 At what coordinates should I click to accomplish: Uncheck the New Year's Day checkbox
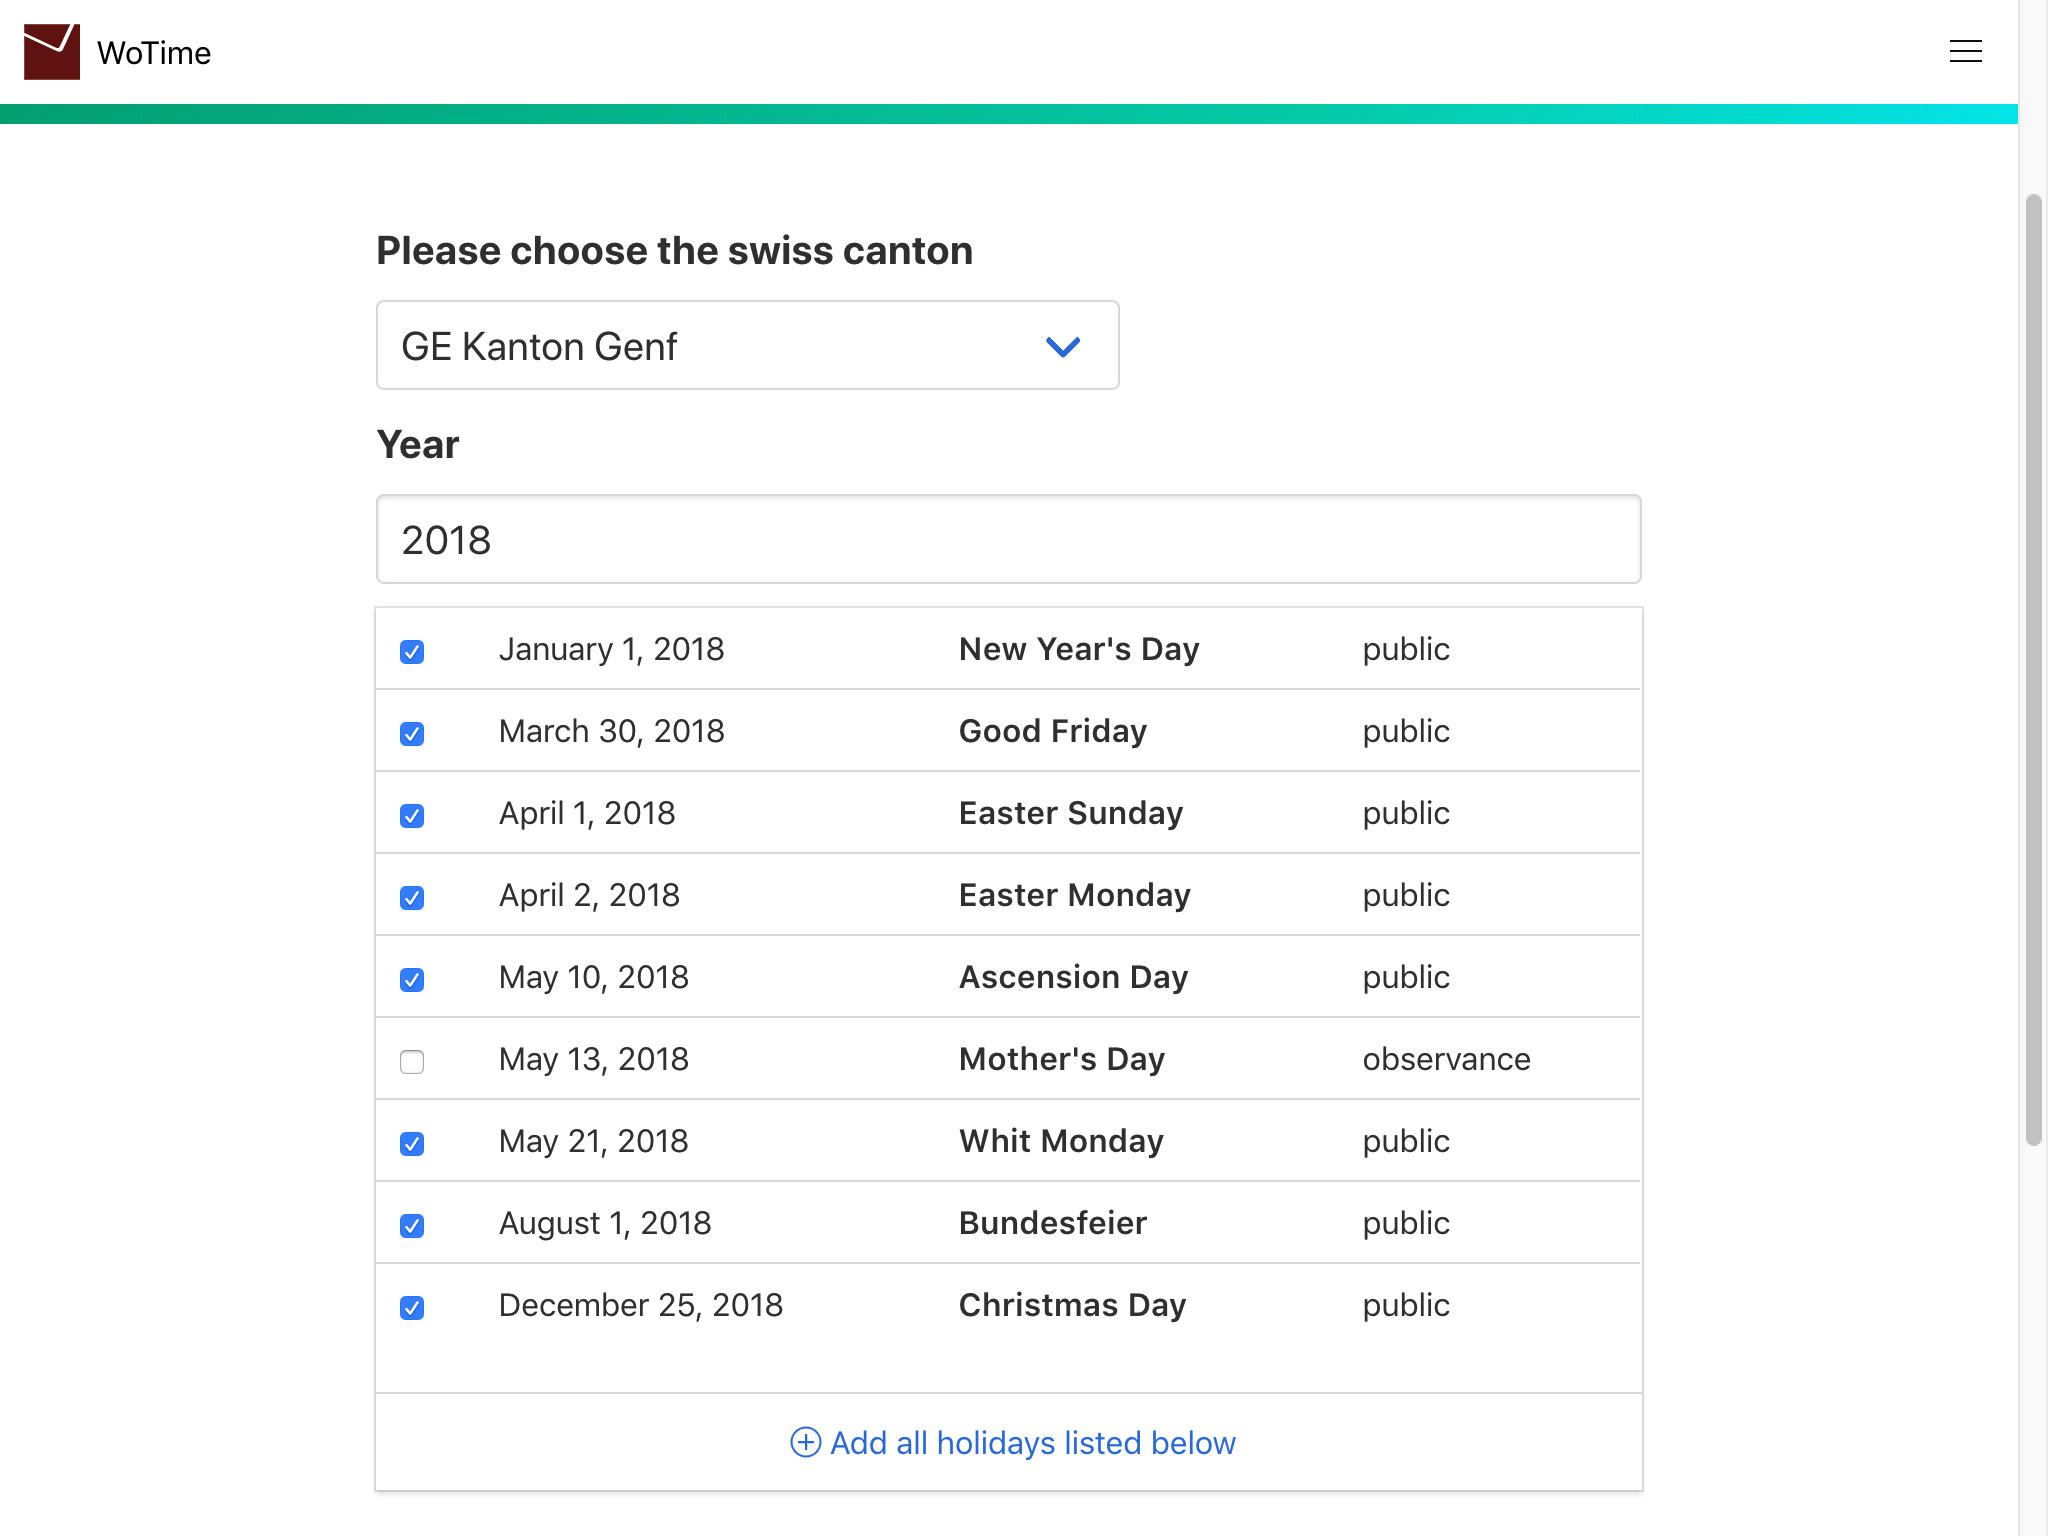[412, 652]
